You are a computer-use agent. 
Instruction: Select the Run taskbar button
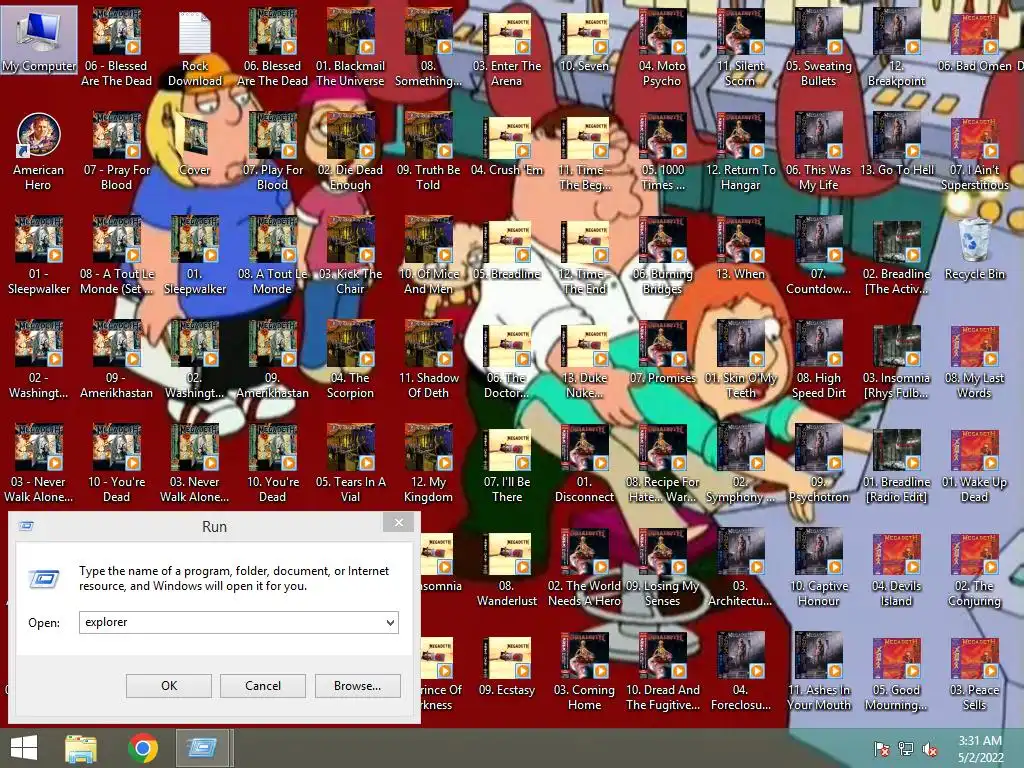pos(202,748)
